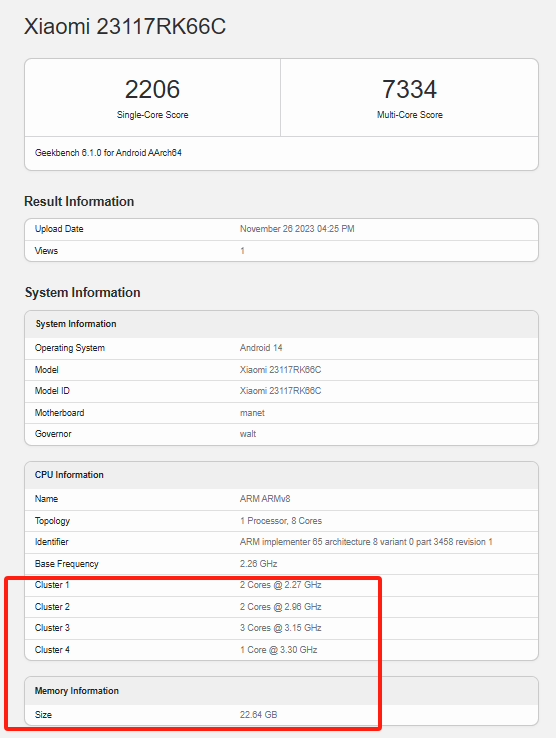Select the Model ID value Xiaomi 23117RK66C
This screenshot has width=556, height=738.
[281, 391]
